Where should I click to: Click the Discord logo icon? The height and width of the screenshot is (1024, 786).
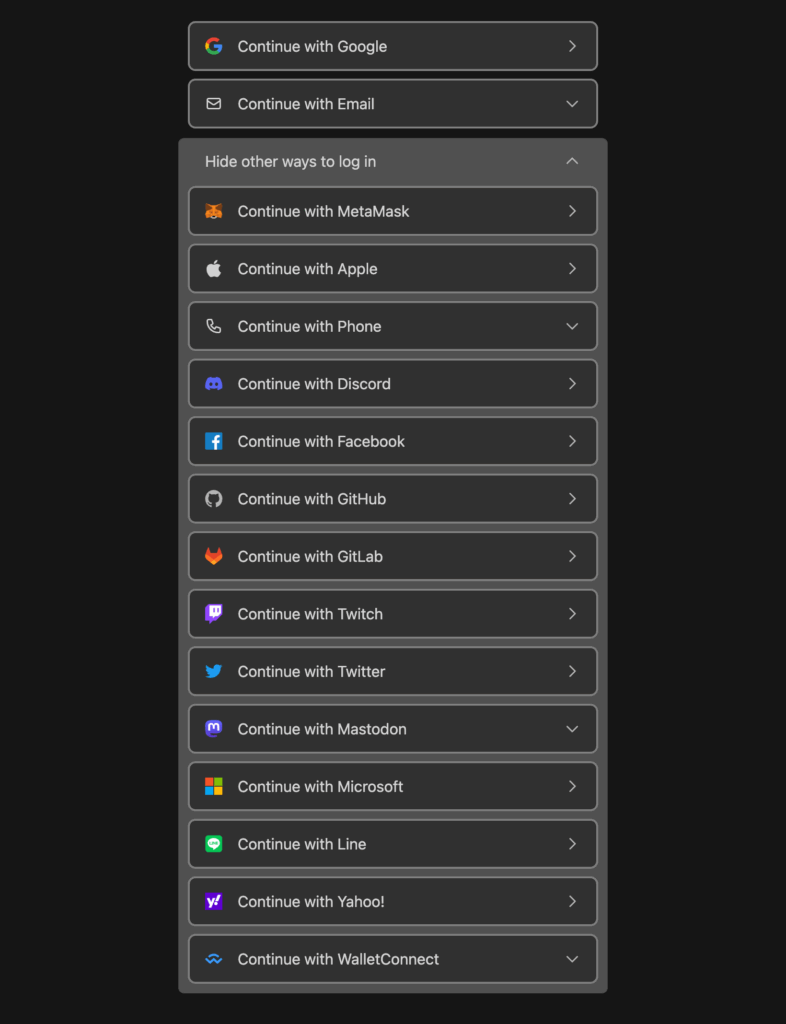213,383
